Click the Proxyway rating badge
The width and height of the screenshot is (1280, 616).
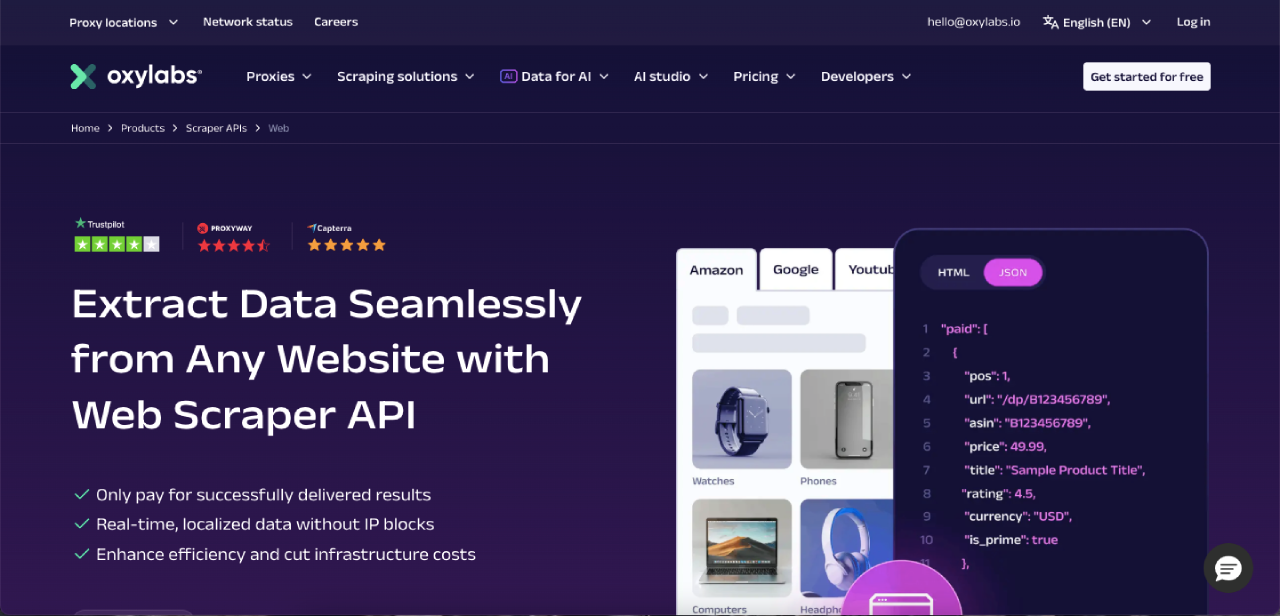coord(233,237)
